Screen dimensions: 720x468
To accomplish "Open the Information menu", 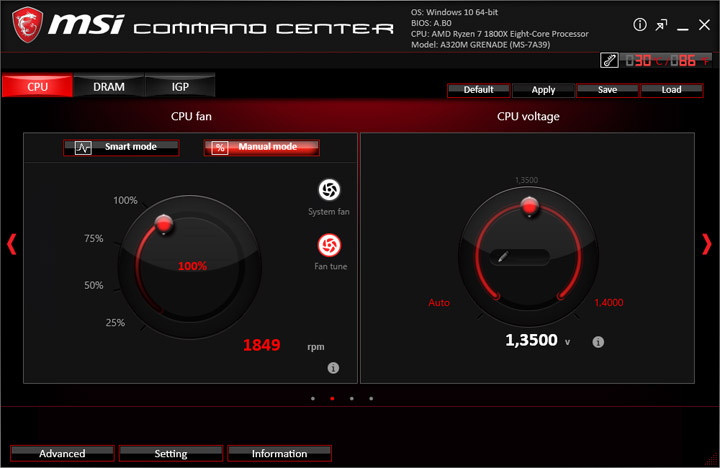I will [279, 453].
